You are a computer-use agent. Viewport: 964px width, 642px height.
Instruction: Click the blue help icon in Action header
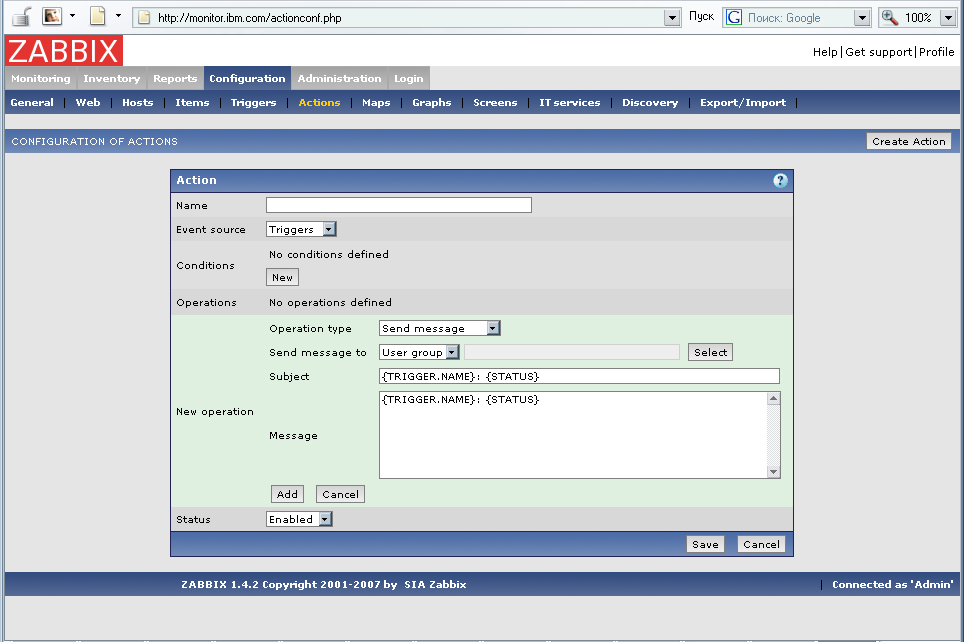pyautogui.click(x=780, y=181)
